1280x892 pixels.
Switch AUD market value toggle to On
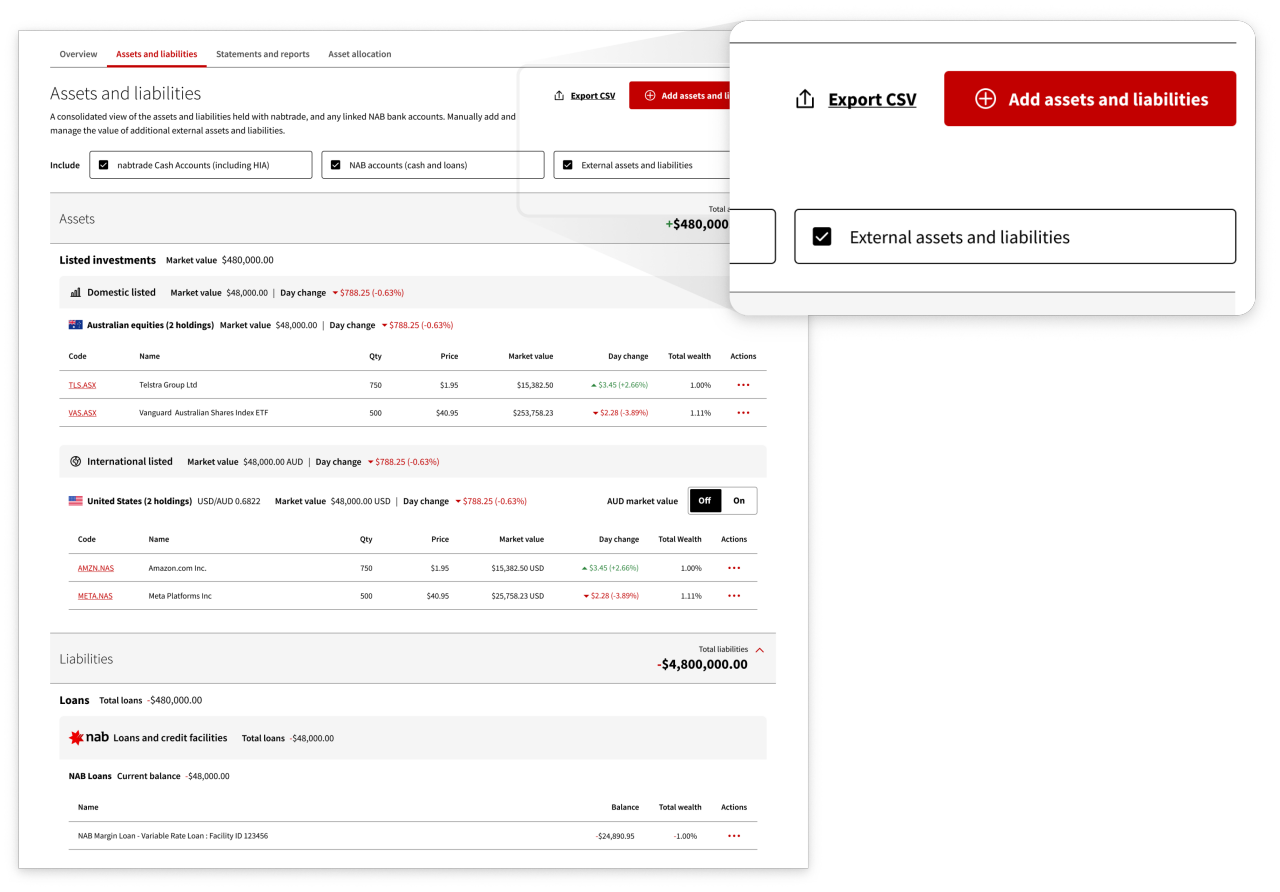[x=739, y=501]
